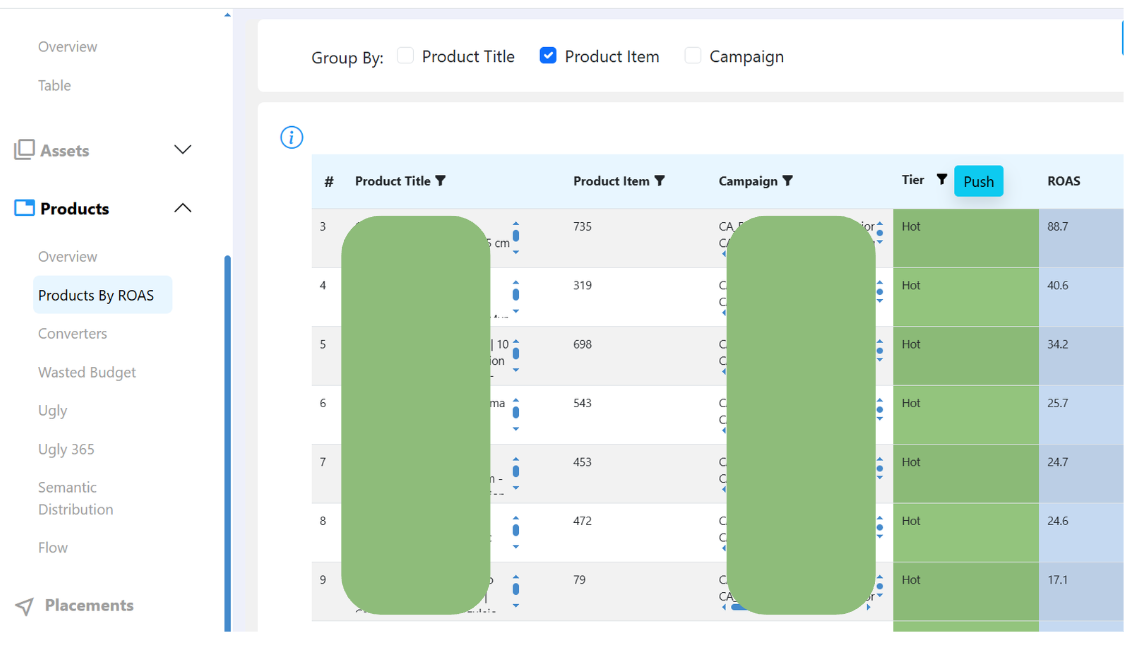Enable Group By Product Title checkbox
Image resolution: width=1127 pixels, height=646 pixels.
pos(405,56)
